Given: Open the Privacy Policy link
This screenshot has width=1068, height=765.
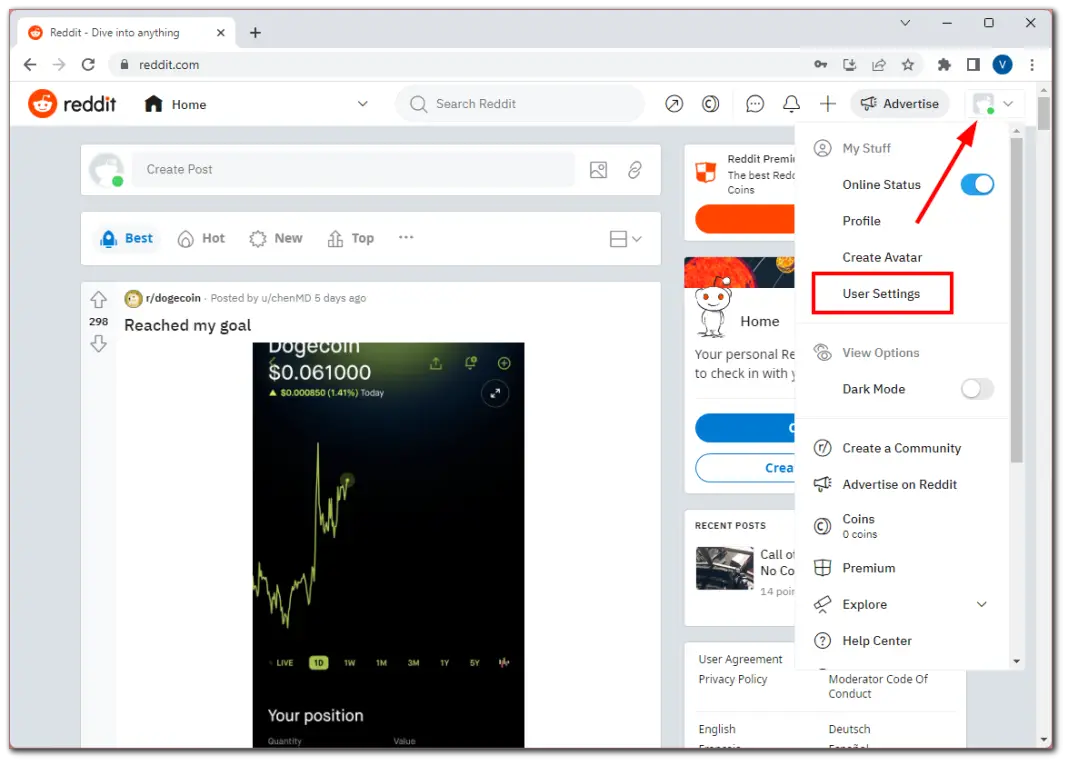Looking at the screenshot, I should (x=733, y=679).
